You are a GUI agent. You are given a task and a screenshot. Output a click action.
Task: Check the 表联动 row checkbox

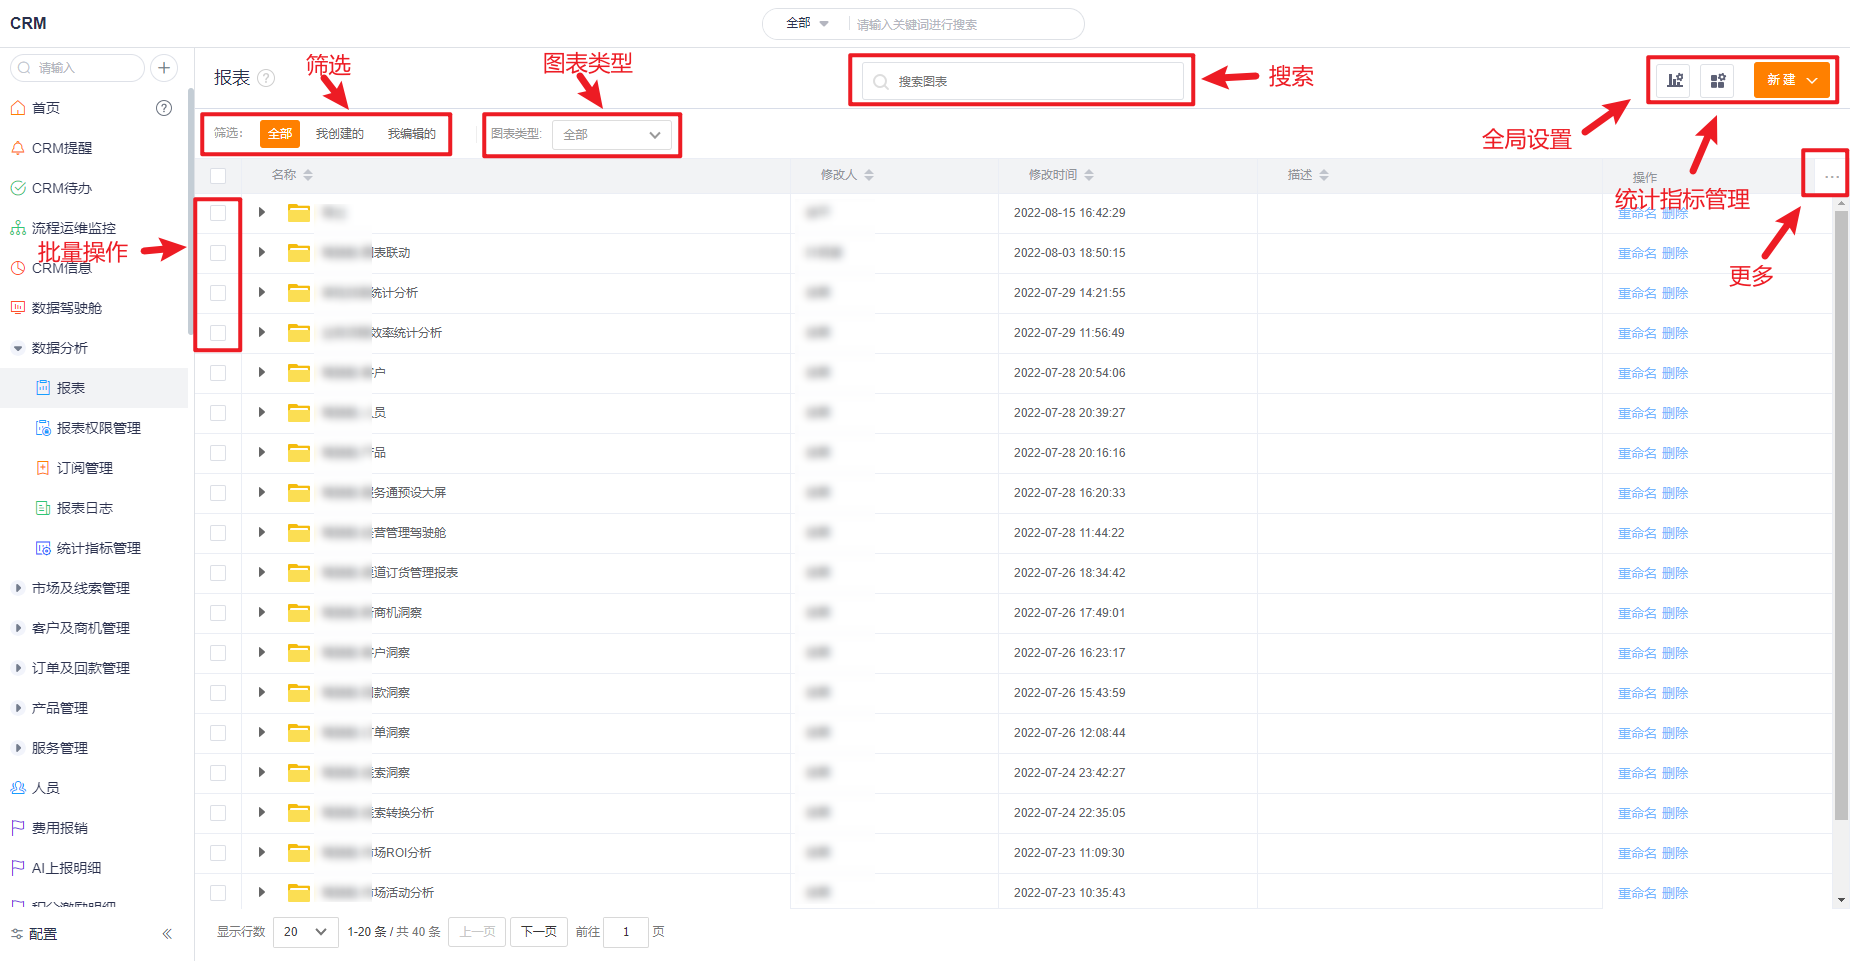tap(218, 253)
